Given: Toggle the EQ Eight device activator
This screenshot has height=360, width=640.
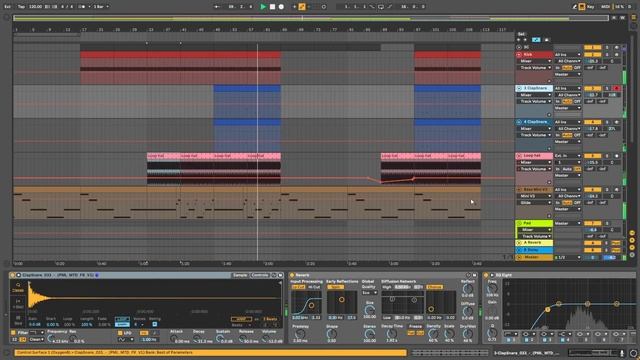Looking at the screenshot, I should tap(486, 276).
